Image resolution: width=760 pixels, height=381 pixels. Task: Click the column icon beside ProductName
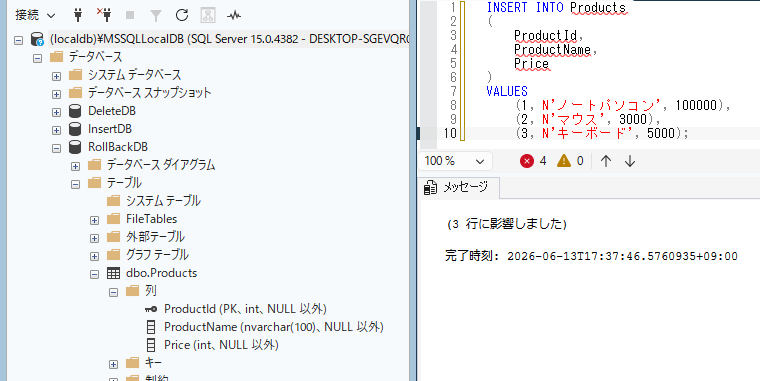pyautogui.click(x=151, y=327)
